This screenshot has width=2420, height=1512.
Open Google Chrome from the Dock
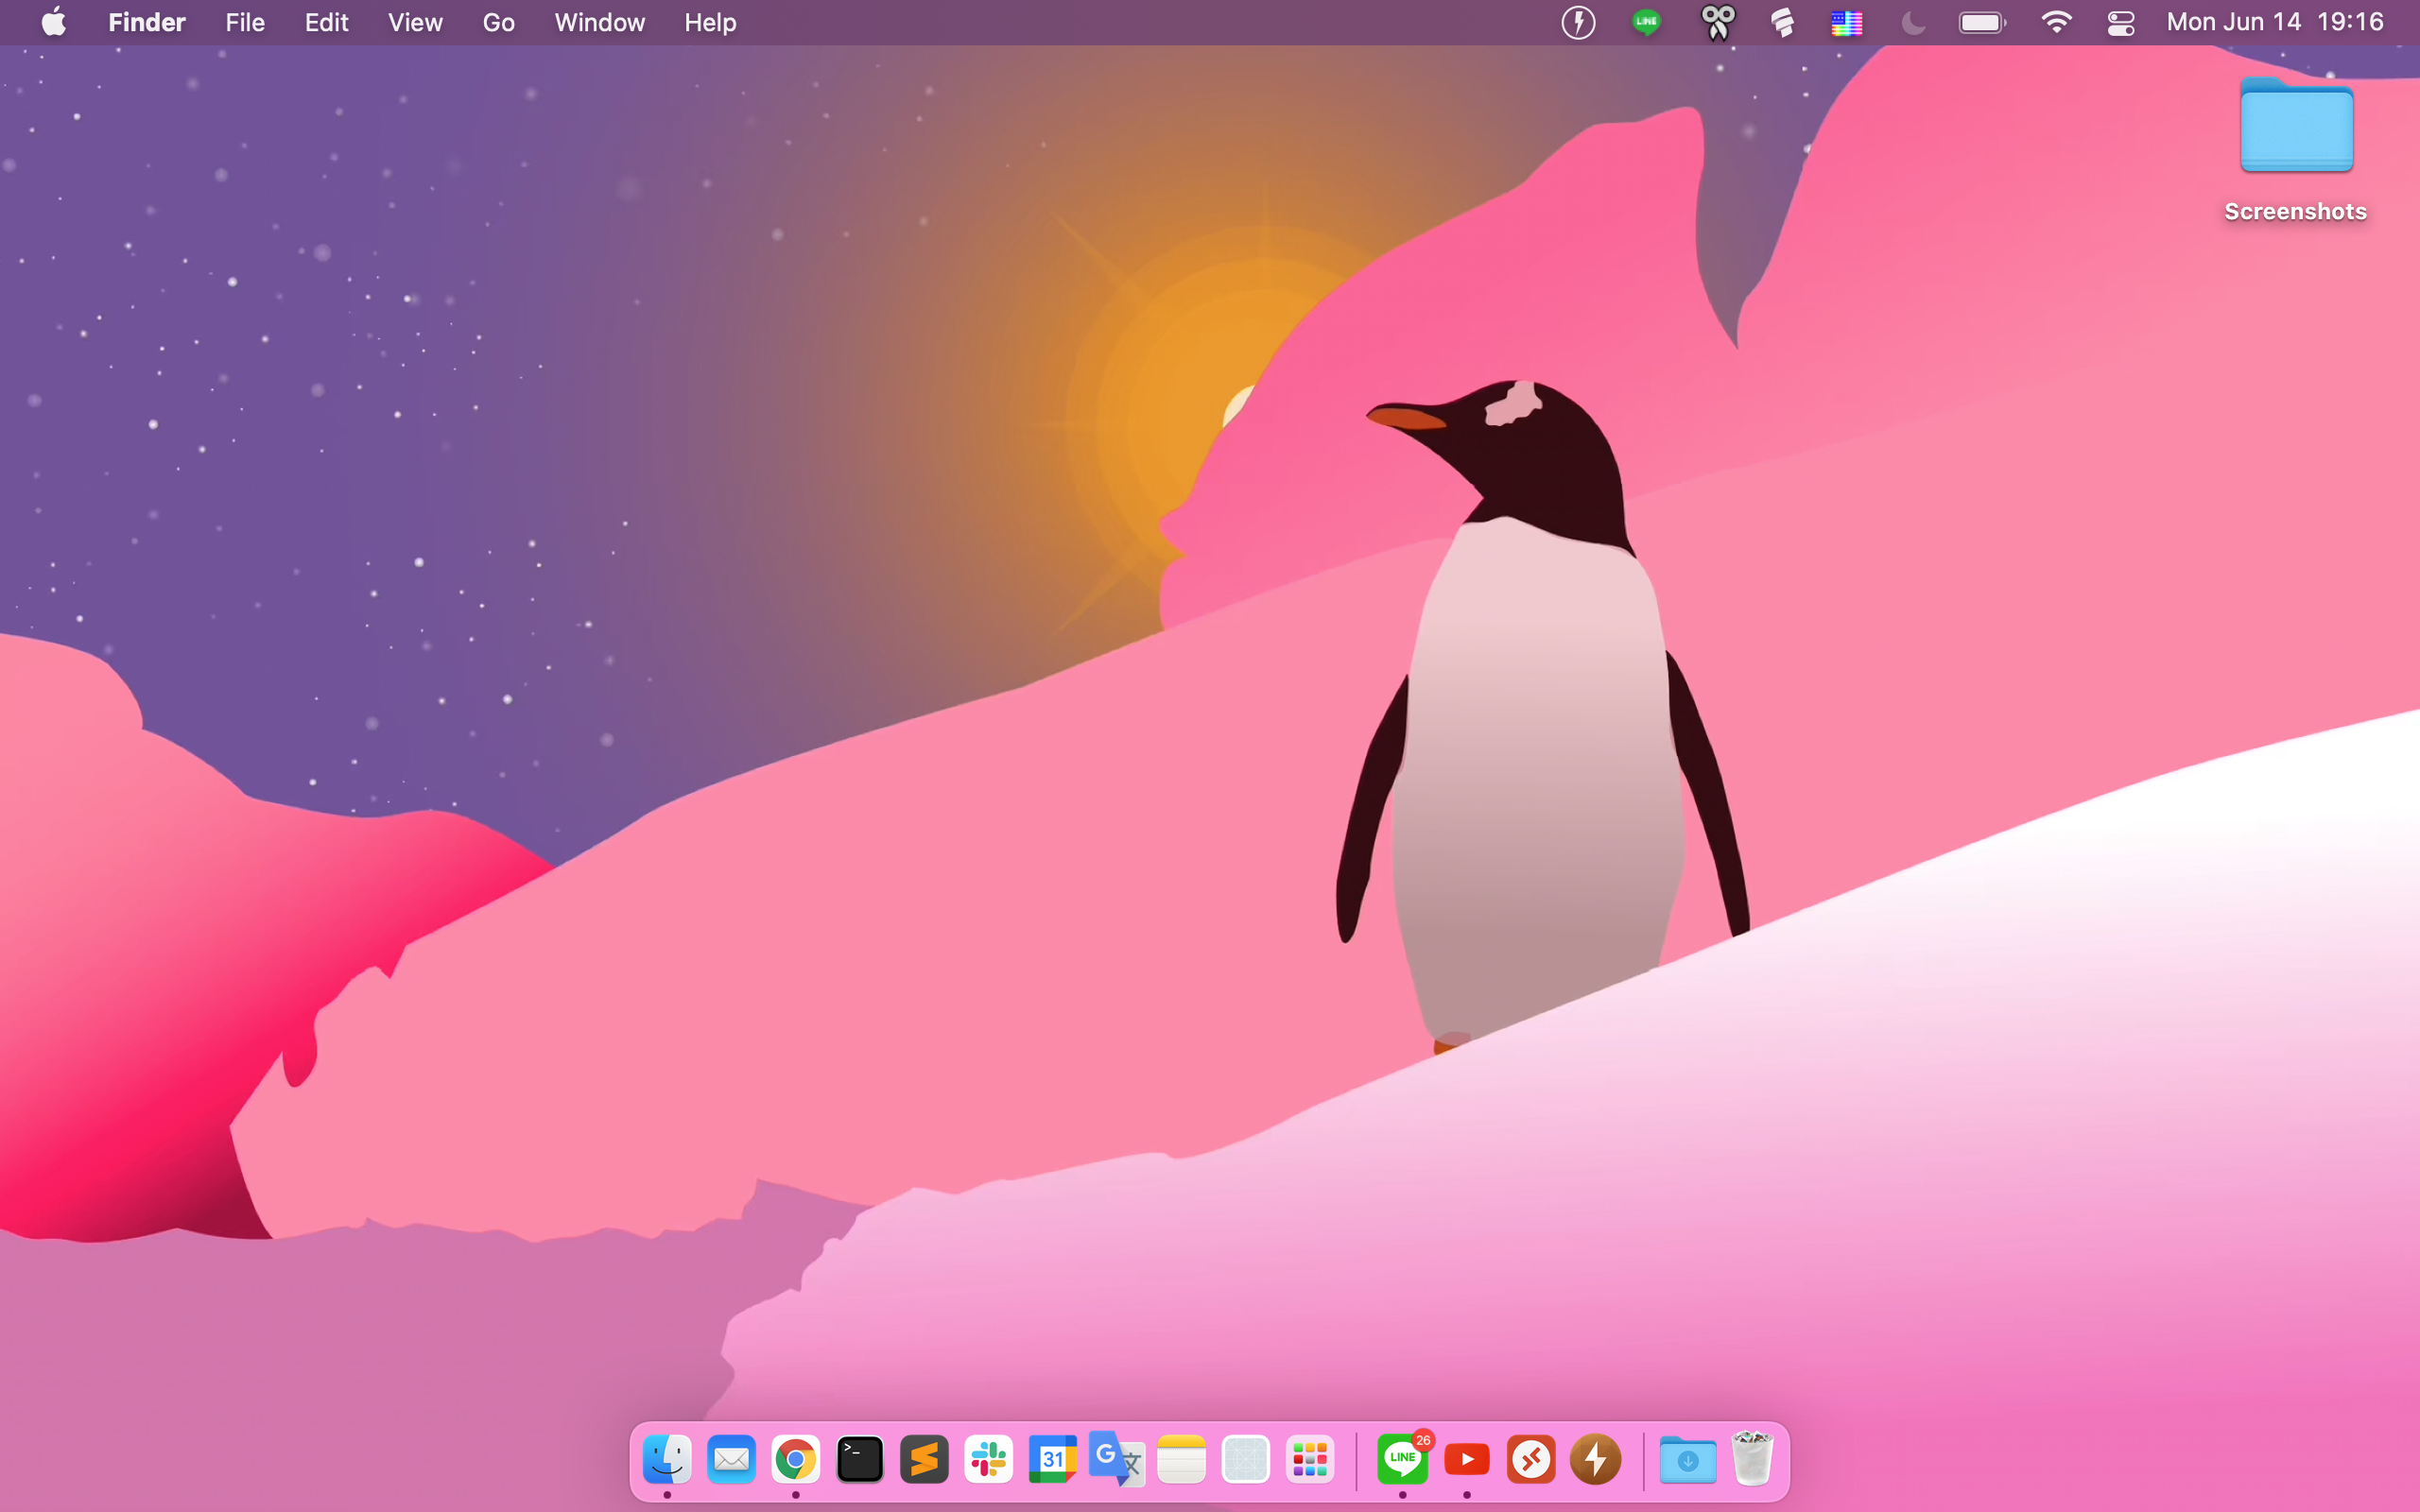point(795,1460)
